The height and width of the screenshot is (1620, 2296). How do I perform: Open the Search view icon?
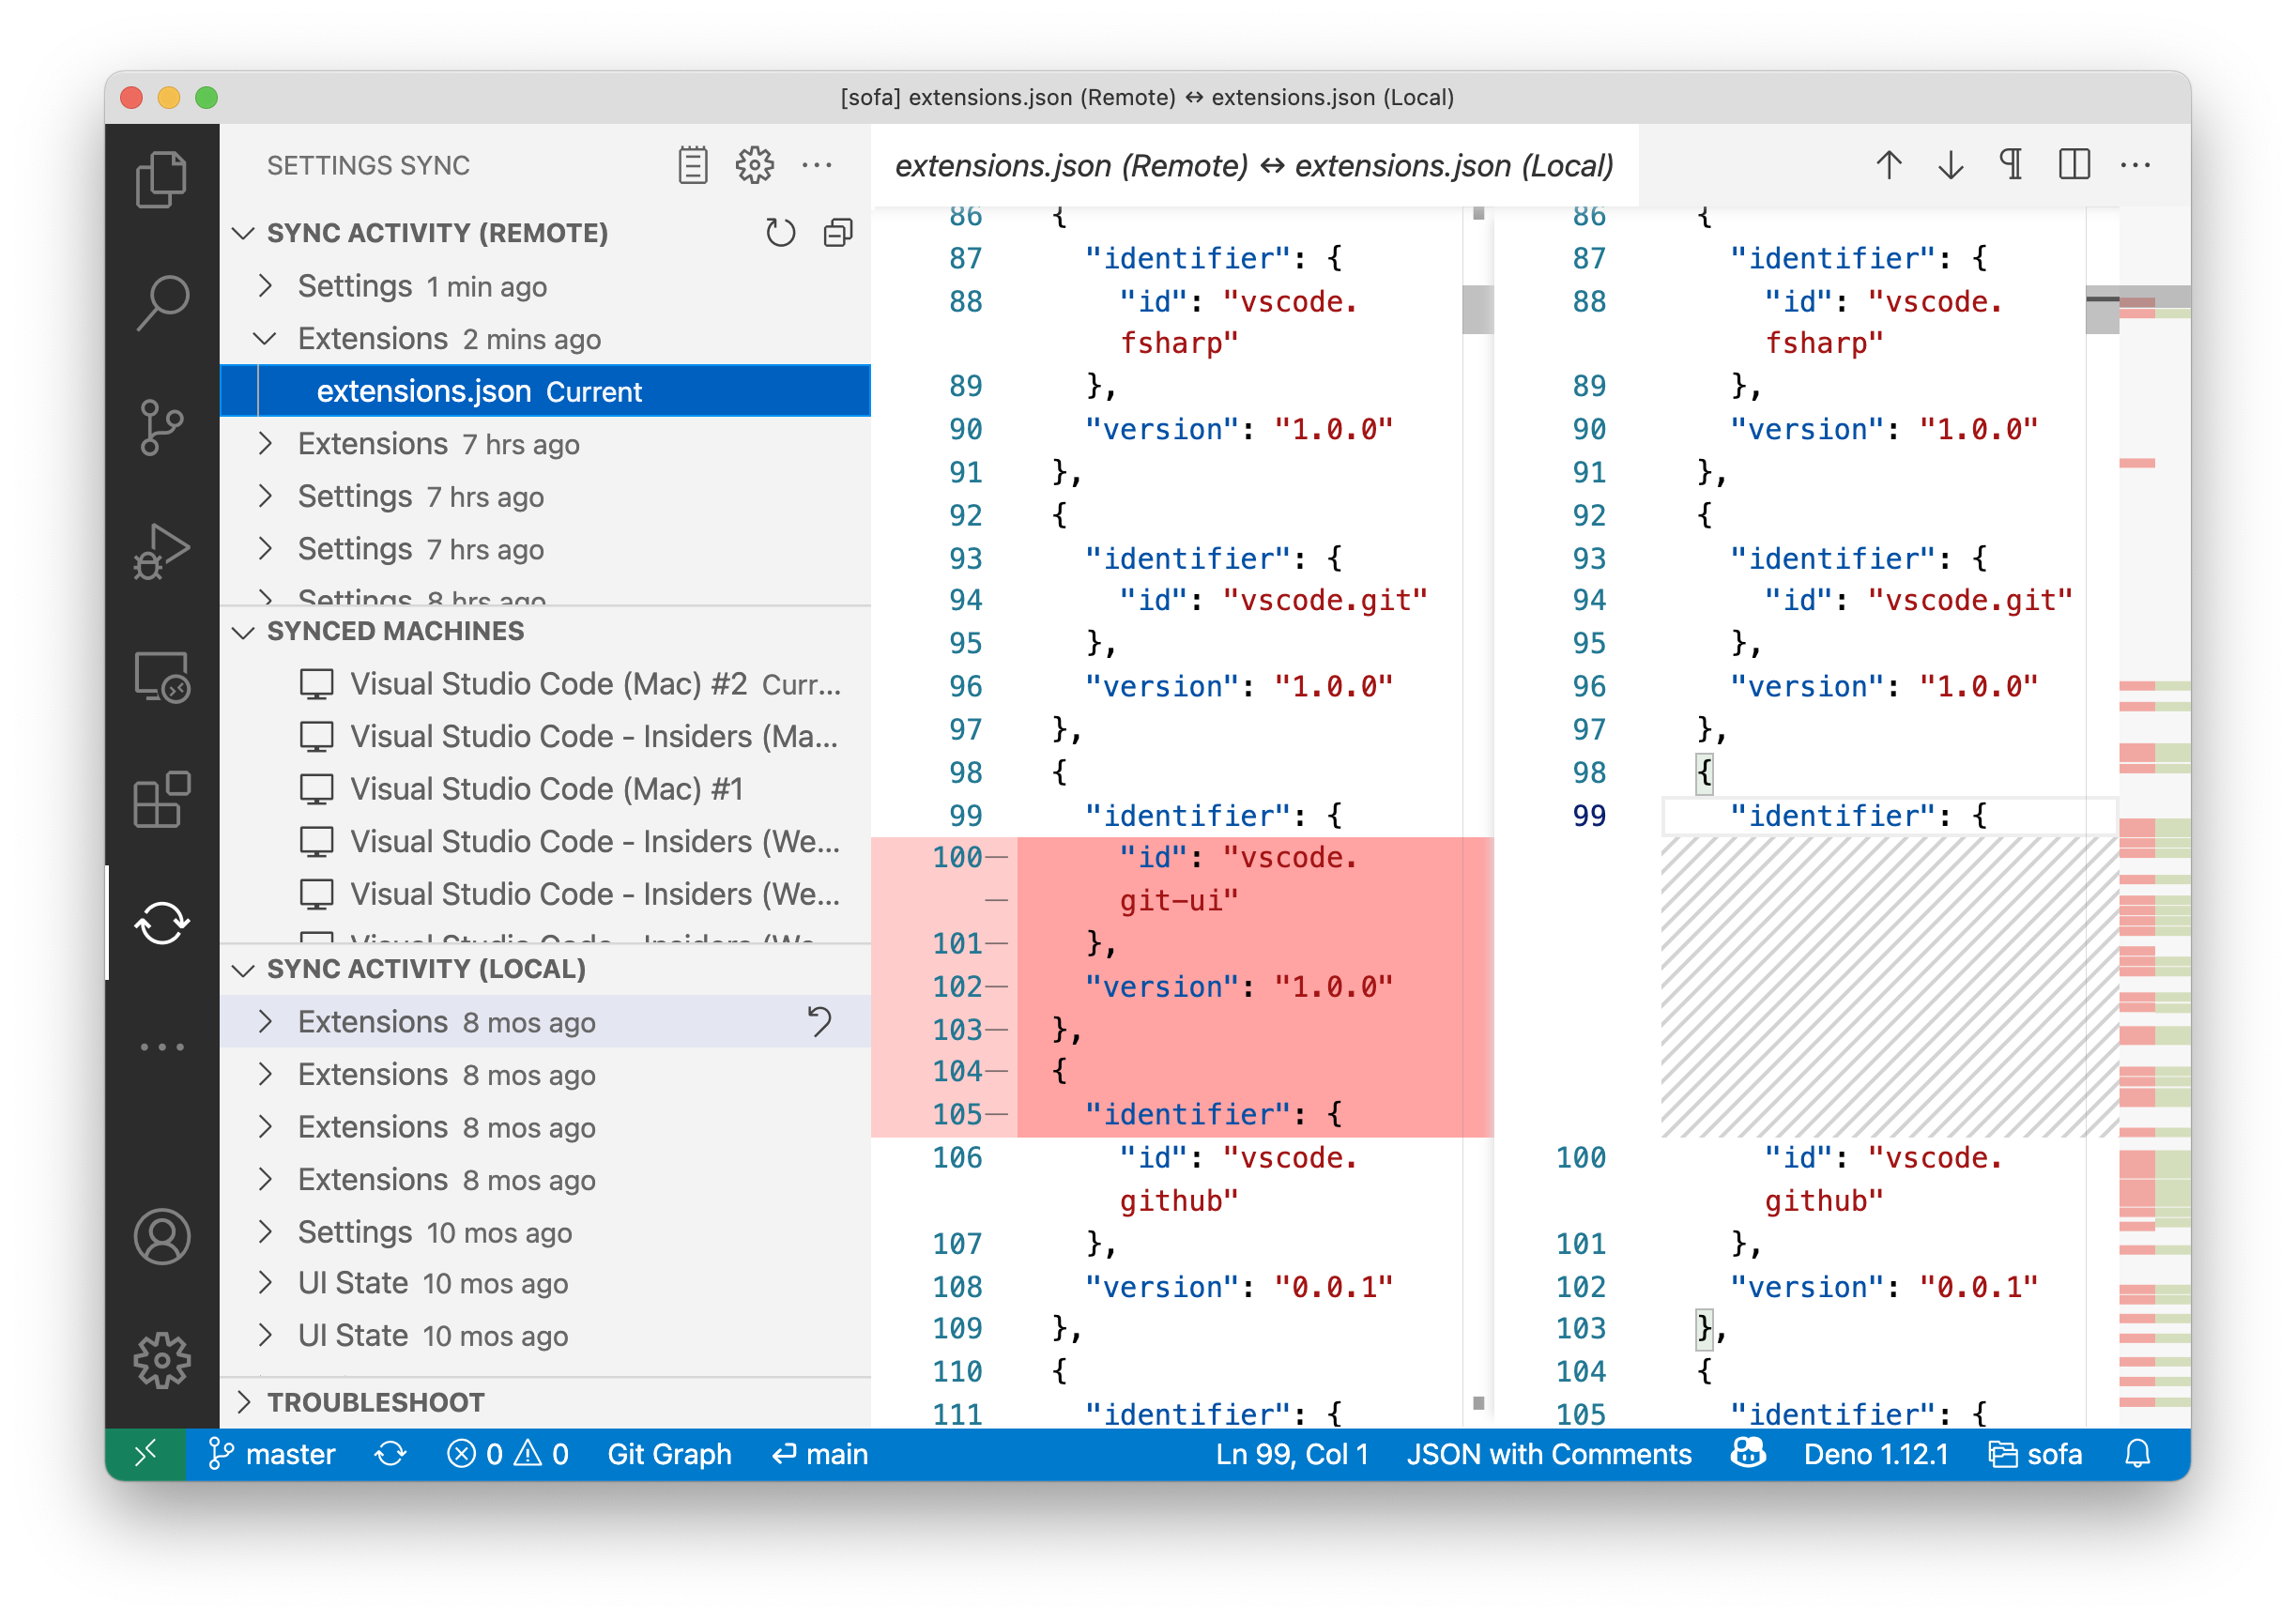[x=161, y=302]
